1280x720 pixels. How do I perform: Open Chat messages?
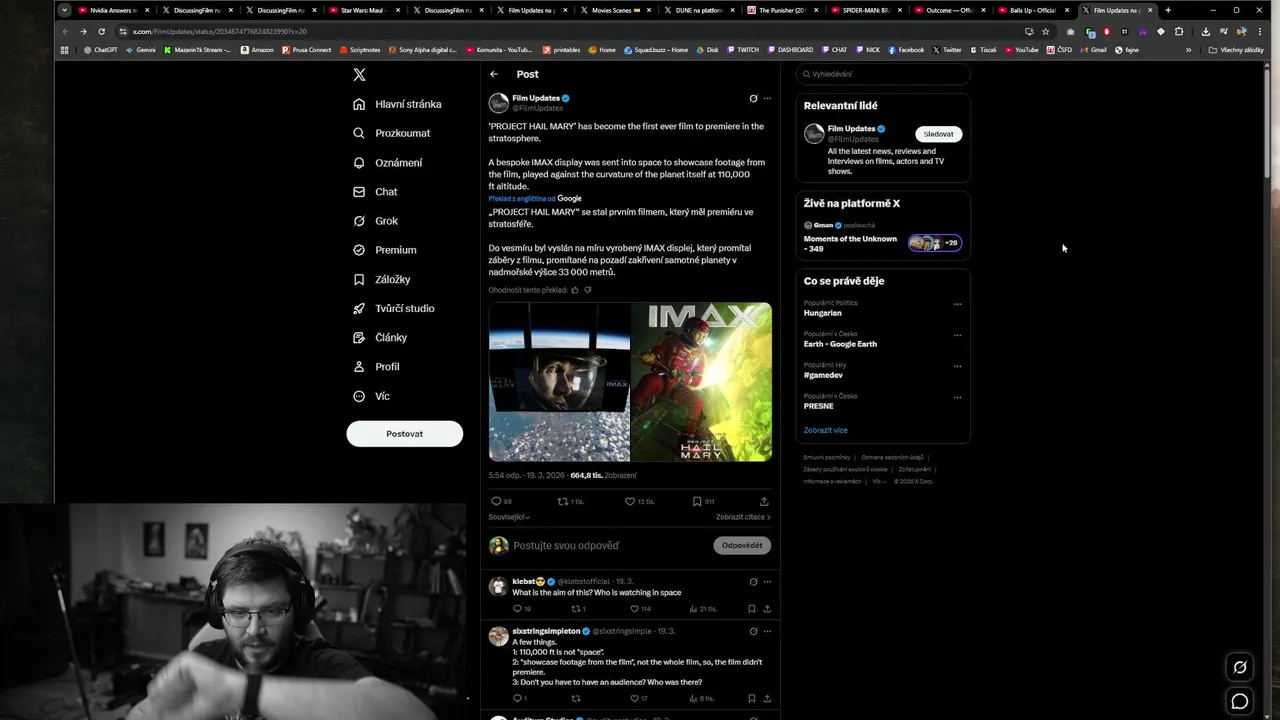(375, 191)
